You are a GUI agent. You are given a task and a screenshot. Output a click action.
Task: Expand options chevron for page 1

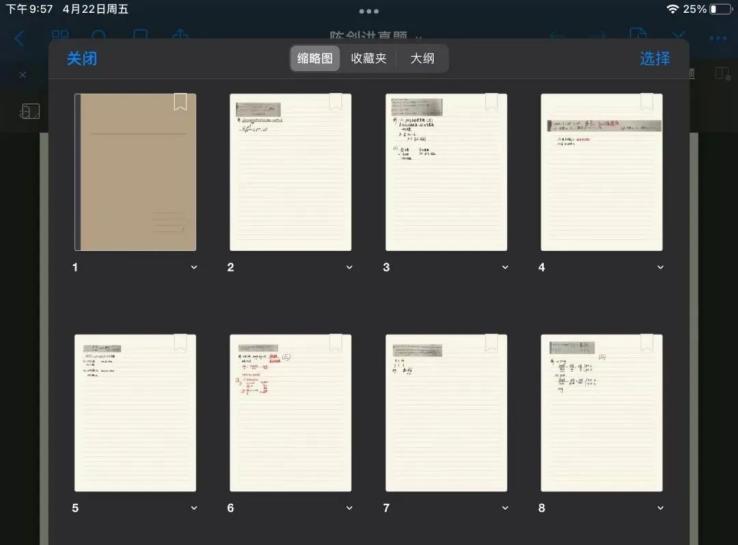(194, 268)
